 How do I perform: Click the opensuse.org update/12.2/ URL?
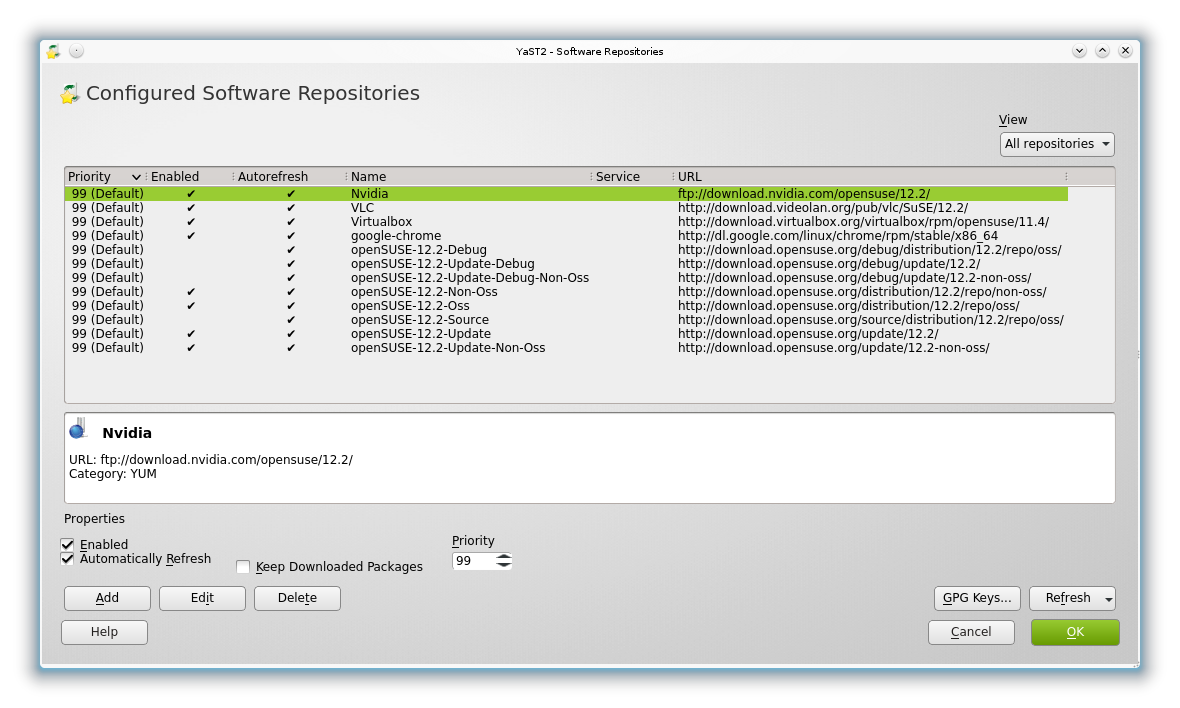(808, 334)
